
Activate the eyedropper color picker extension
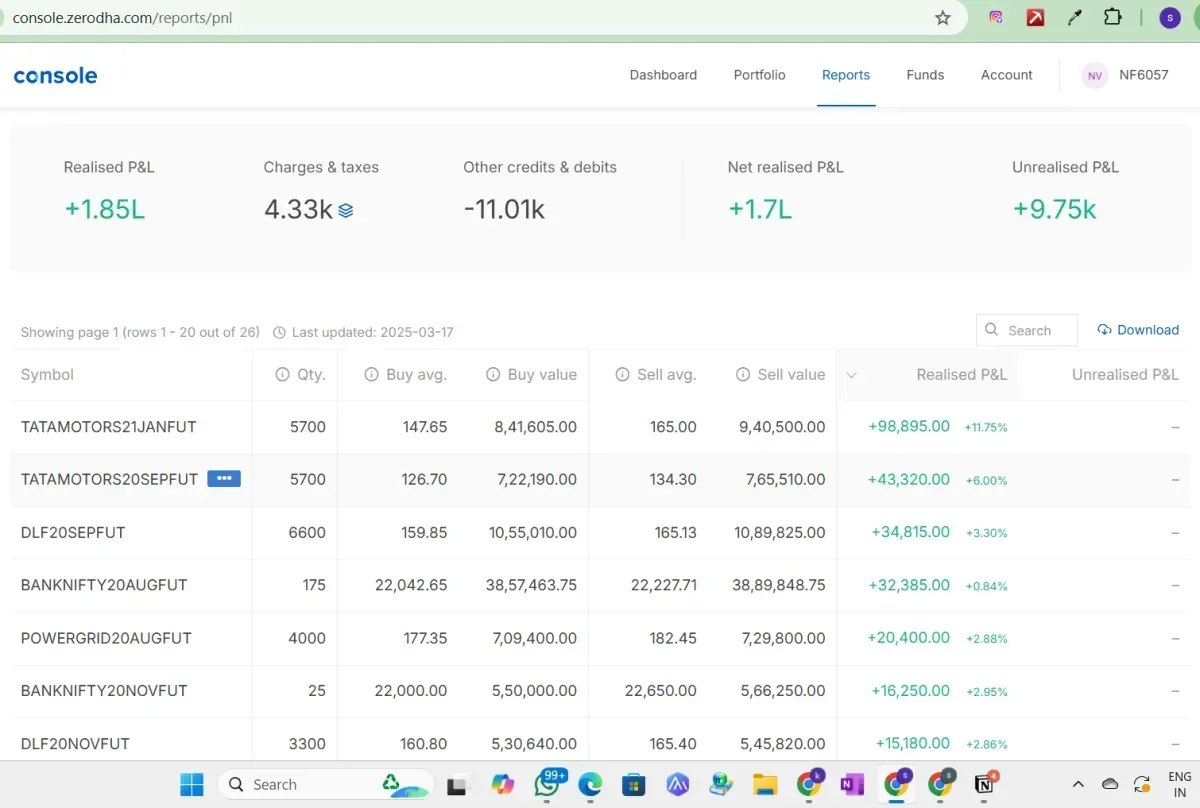1075,17
